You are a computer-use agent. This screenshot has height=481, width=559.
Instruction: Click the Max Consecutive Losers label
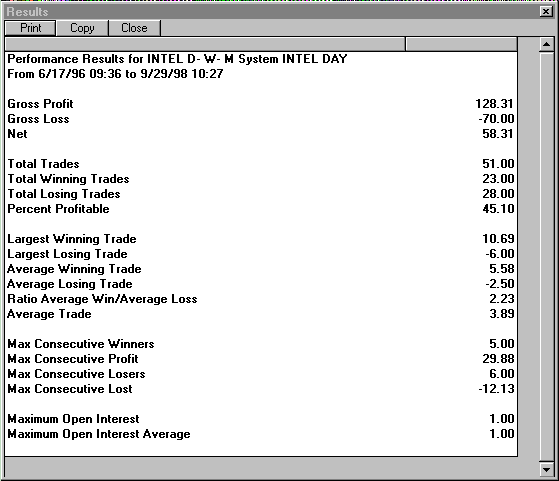pos(76,374)
